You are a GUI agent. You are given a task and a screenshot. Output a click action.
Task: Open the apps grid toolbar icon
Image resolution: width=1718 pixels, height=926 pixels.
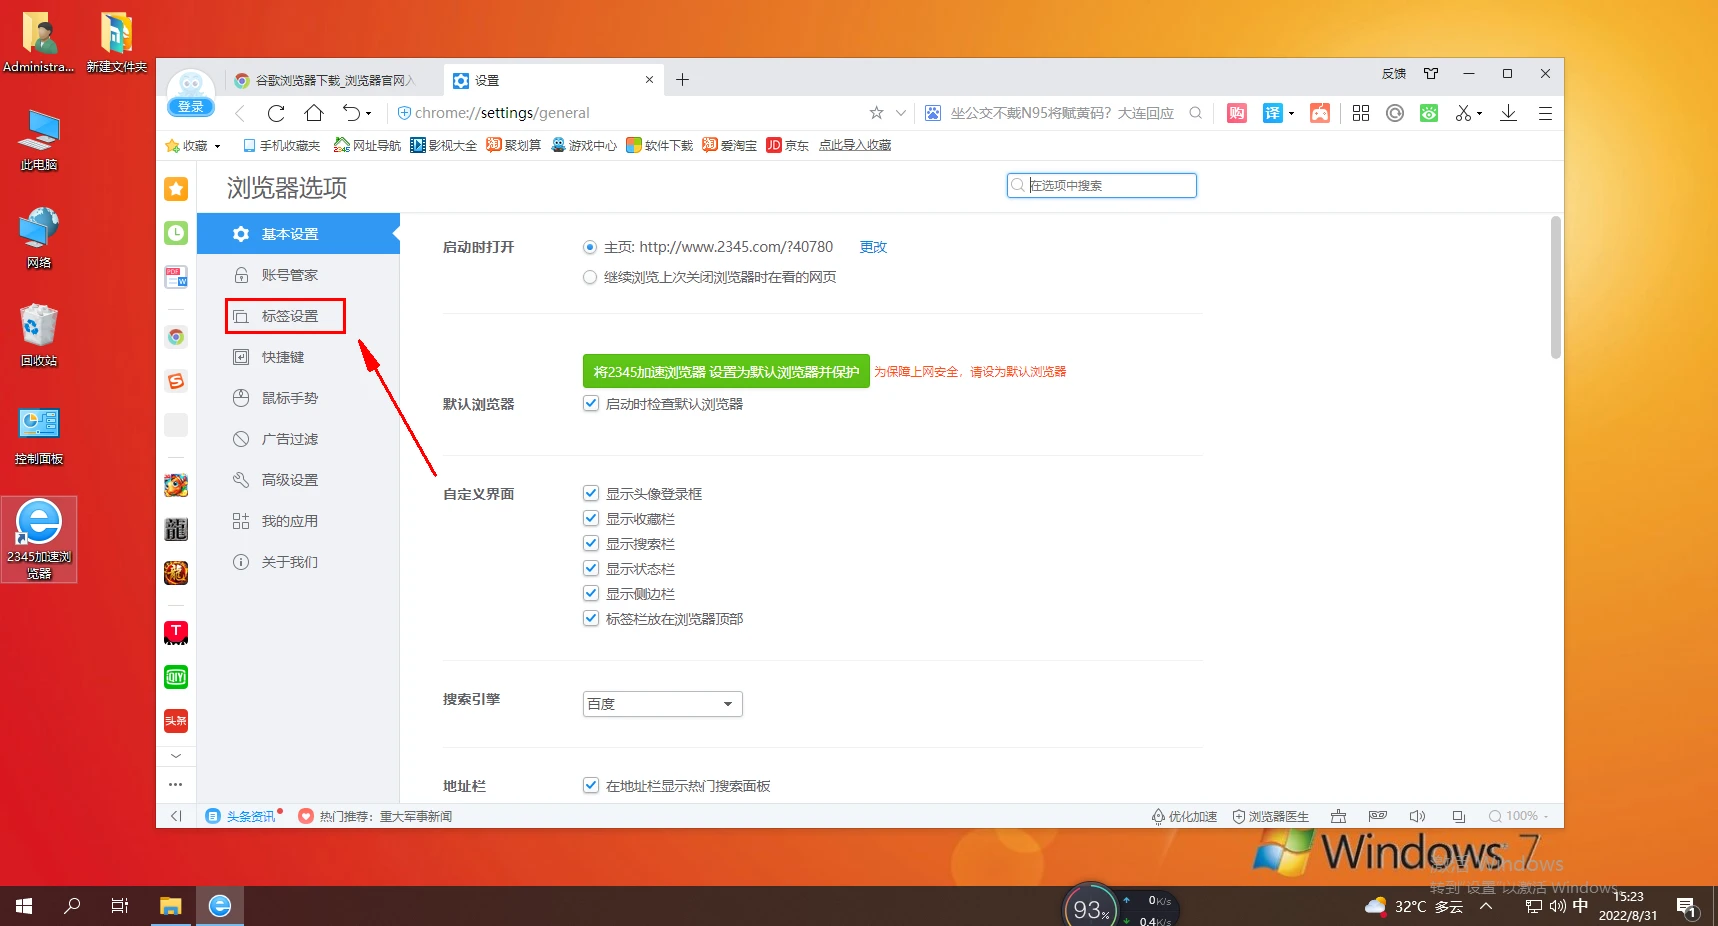(1361, 113)
